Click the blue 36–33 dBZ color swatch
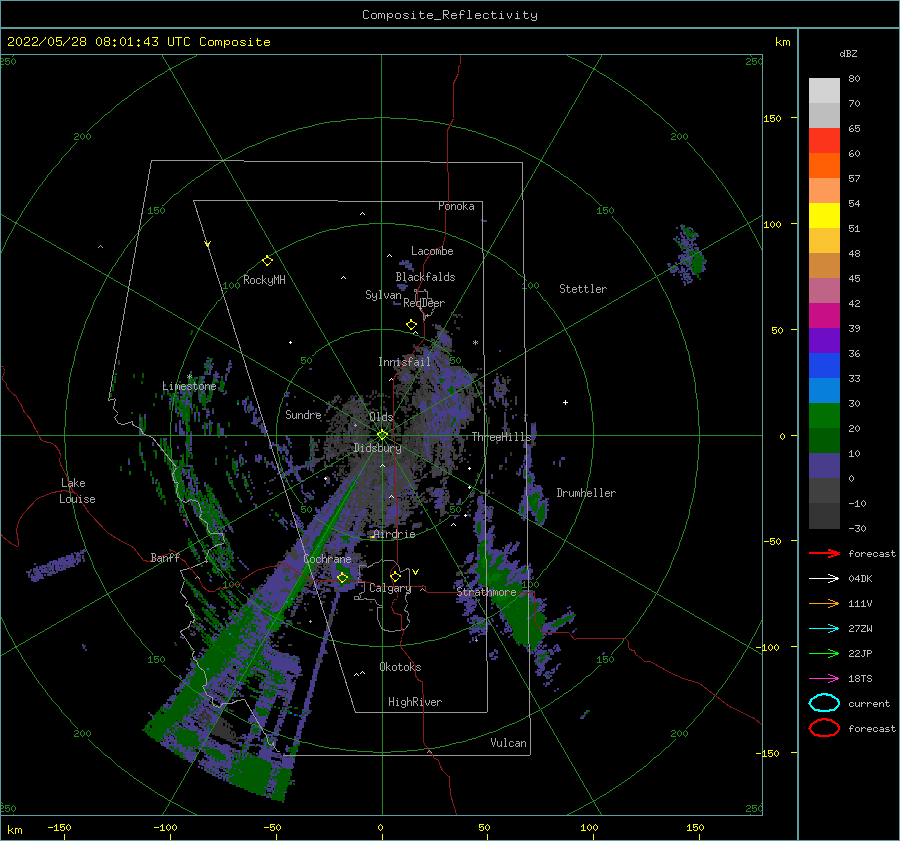 [x=824, y=366]
